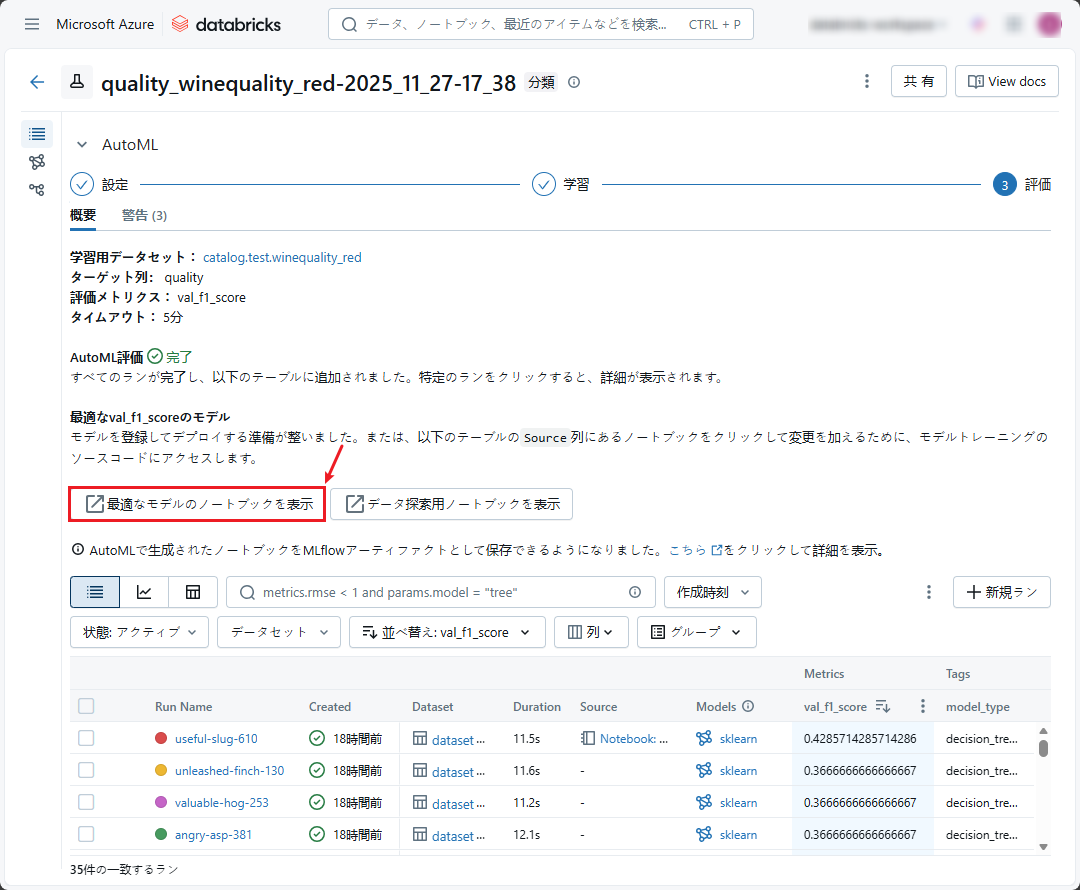Open the kebab menu beside 共有

point(866,81)
